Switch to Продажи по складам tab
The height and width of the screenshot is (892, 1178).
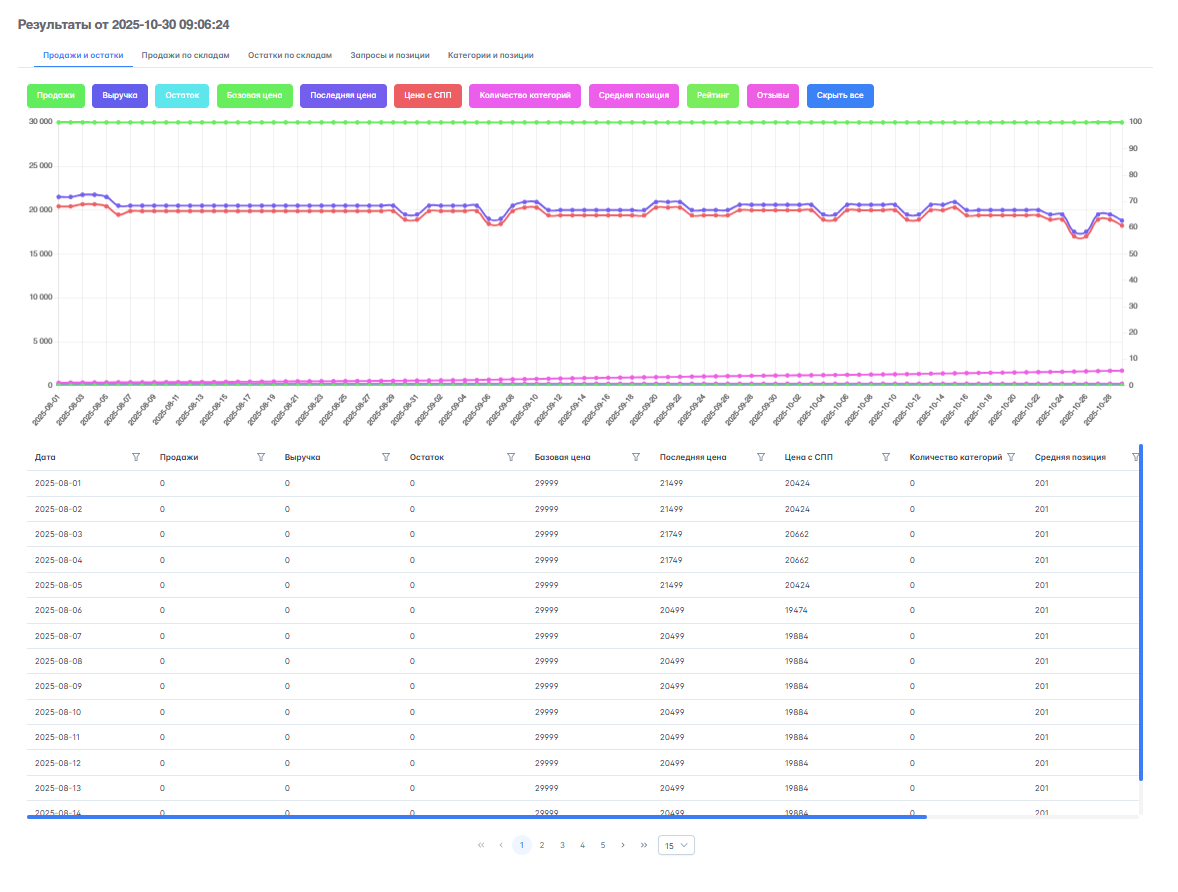click(186, 56)
